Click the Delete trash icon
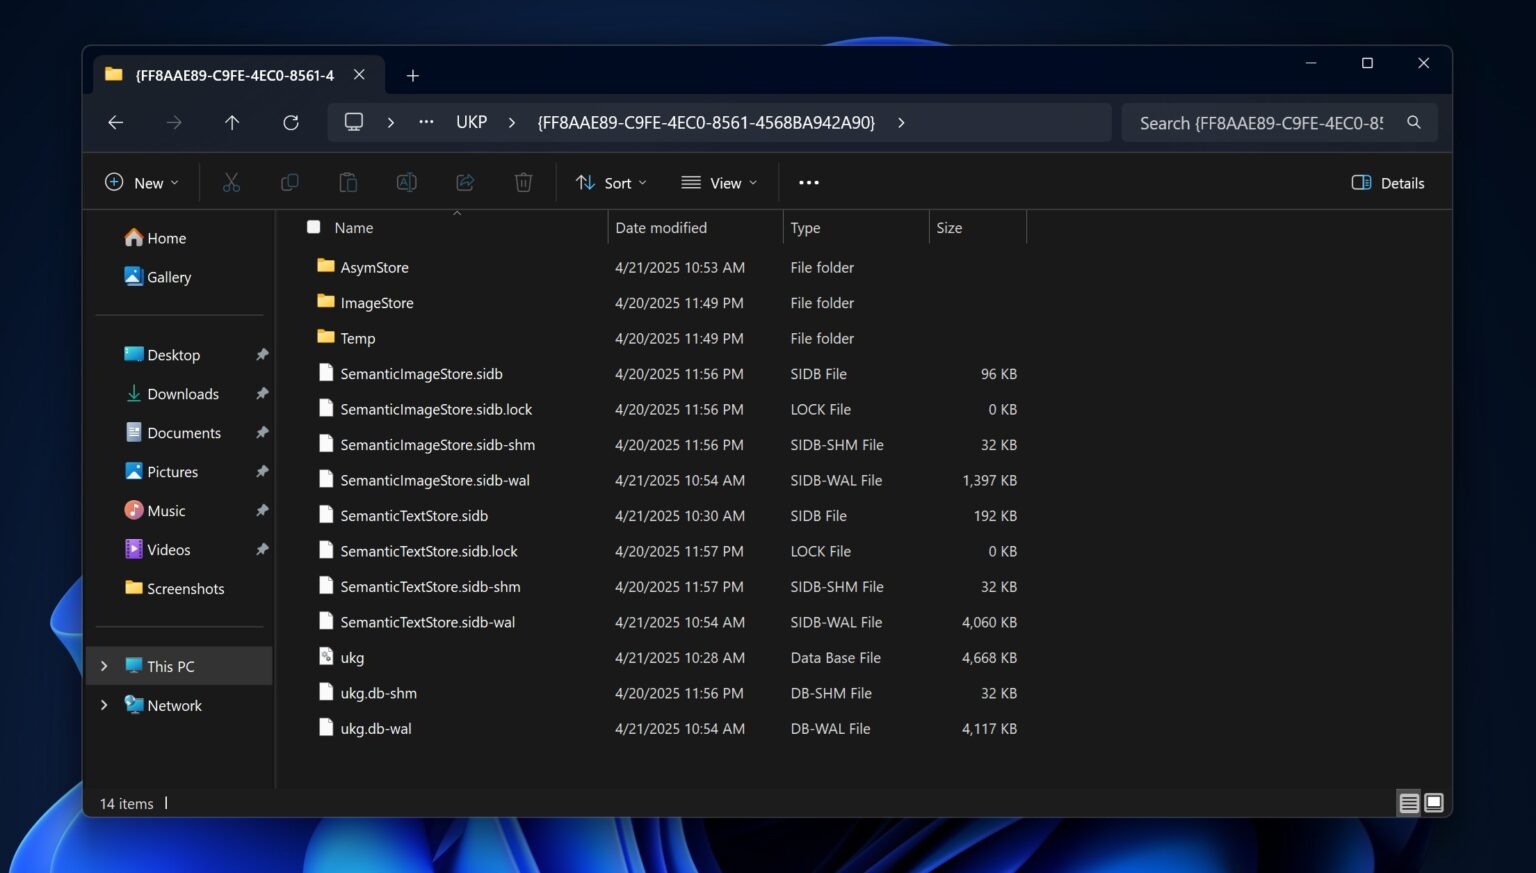Viewport: 1536px width, 873px height. (x=523, y=182)
